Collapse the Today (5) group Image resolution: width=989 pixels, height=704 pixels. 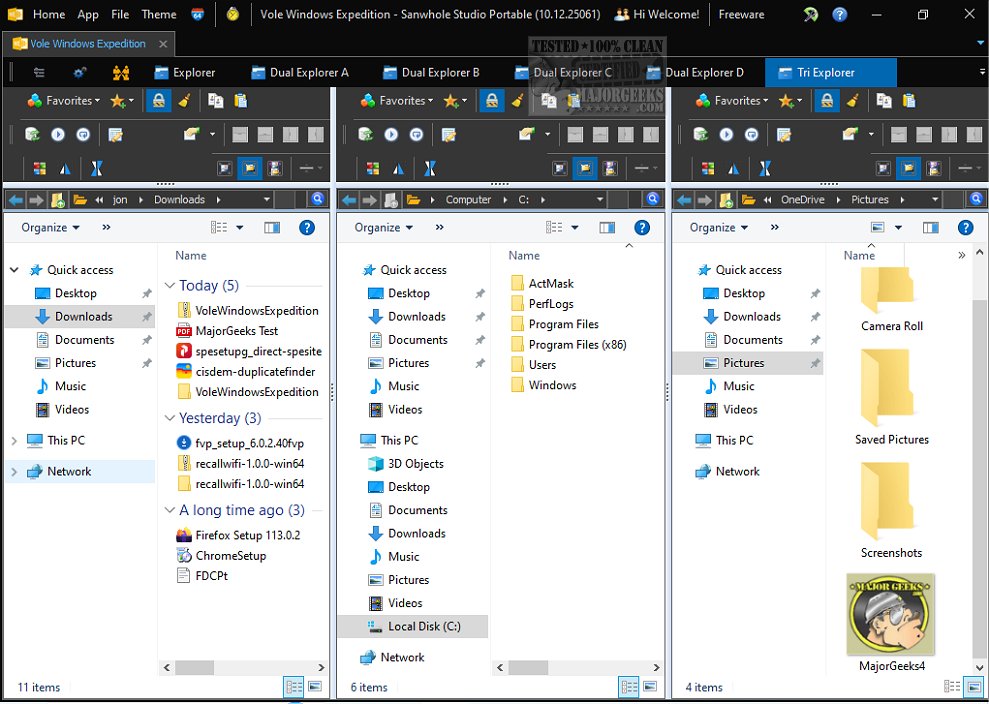[x=170, y=286]
